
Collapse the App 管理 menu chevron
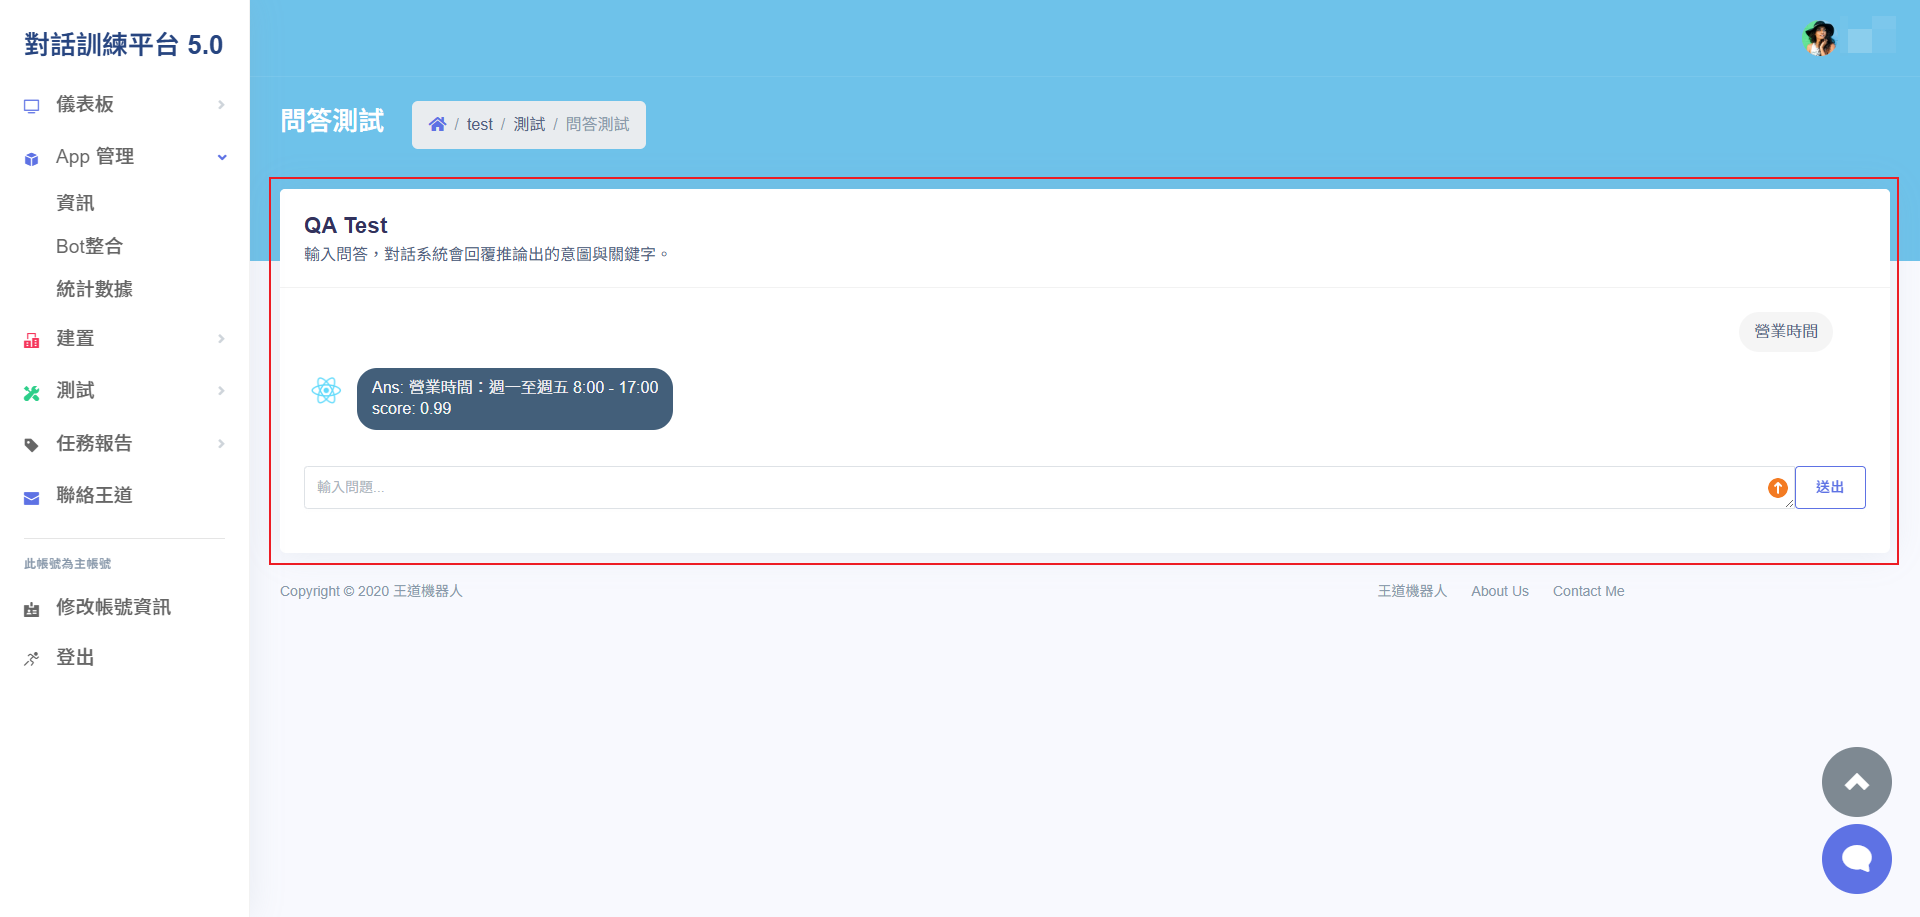tap(222, 157)
